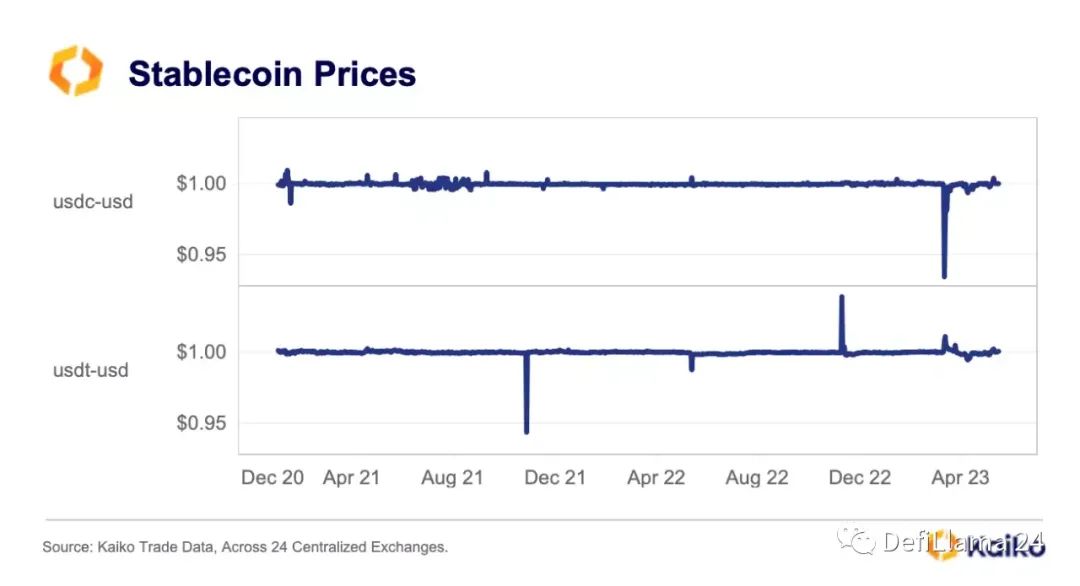The width and height of the screenshot is (1080, 586).
Task: Select the usdc-usd series label
Action: (93, 202)
